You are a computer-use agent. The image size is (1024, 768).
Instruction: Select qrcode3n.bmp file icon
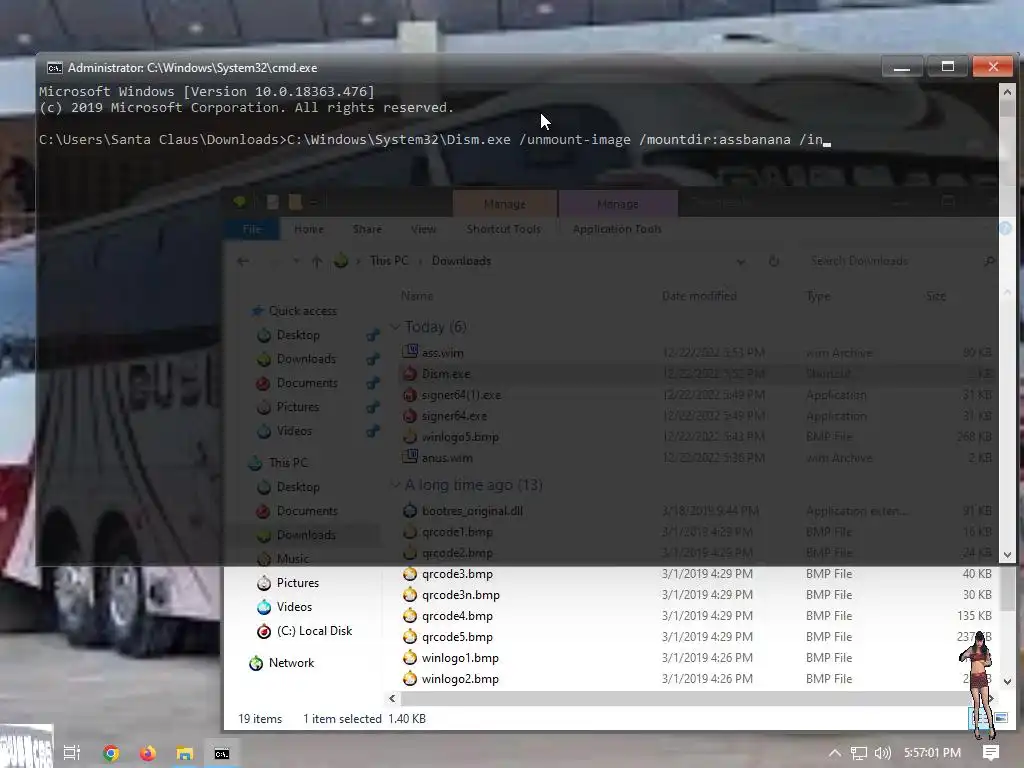[409, 595]
